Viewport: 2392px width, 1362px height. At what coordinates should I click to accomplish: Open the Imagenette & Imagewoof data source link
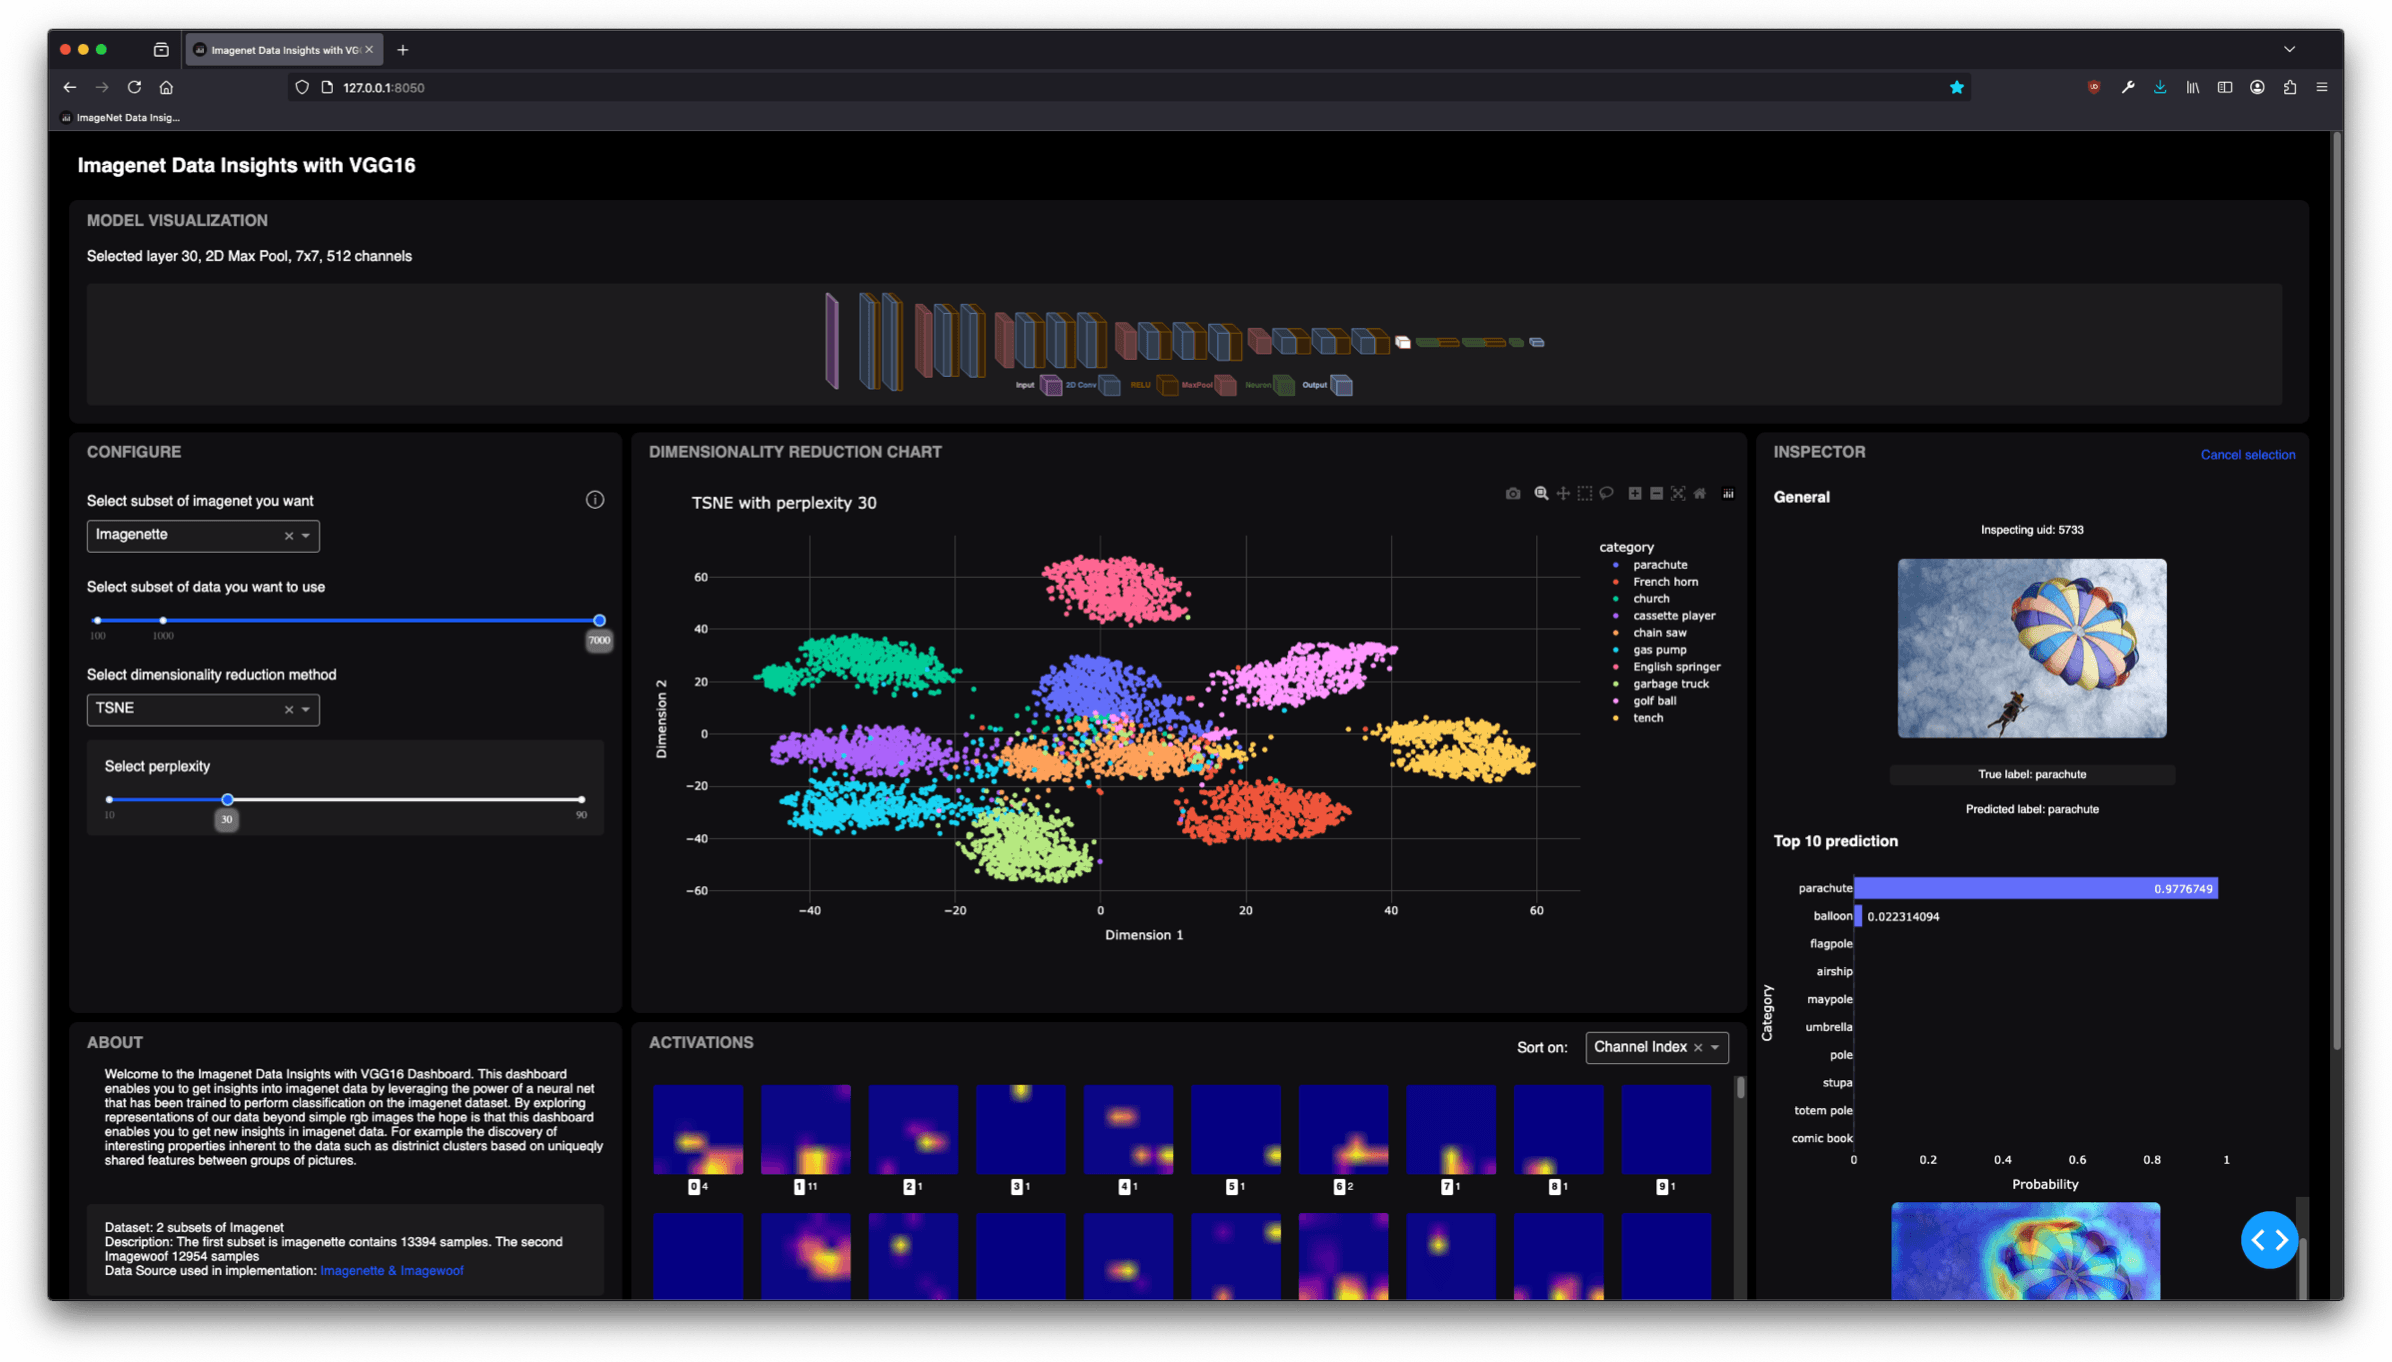click(x=391, y=1271)
